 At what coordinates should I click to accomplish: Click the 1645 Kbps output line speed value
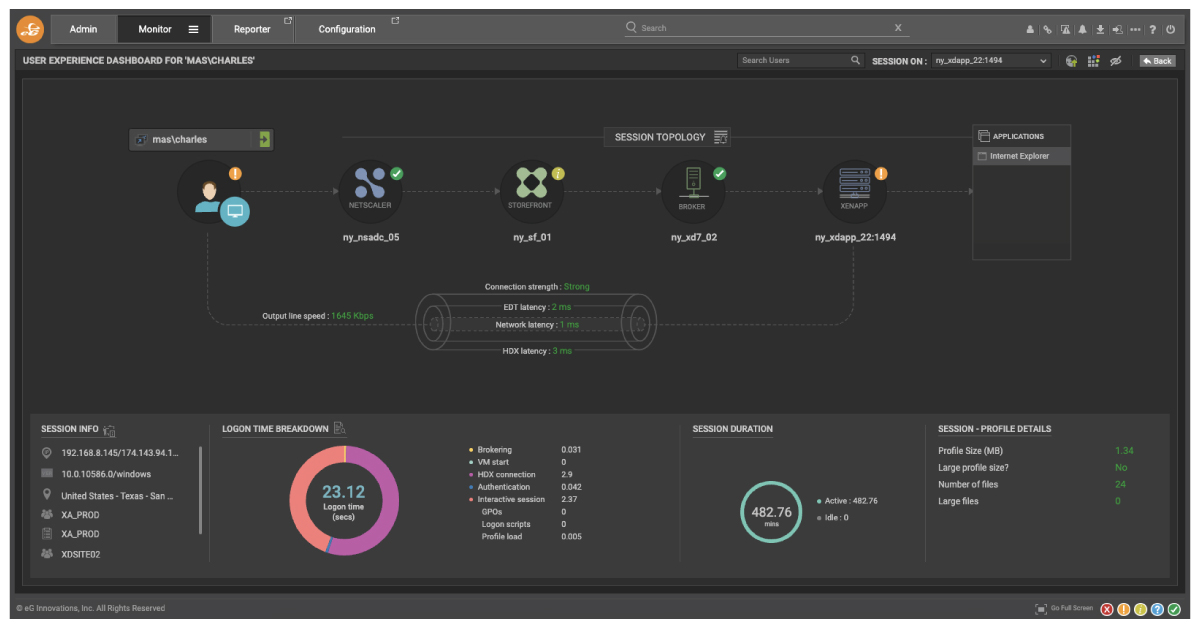pos(353,316)
